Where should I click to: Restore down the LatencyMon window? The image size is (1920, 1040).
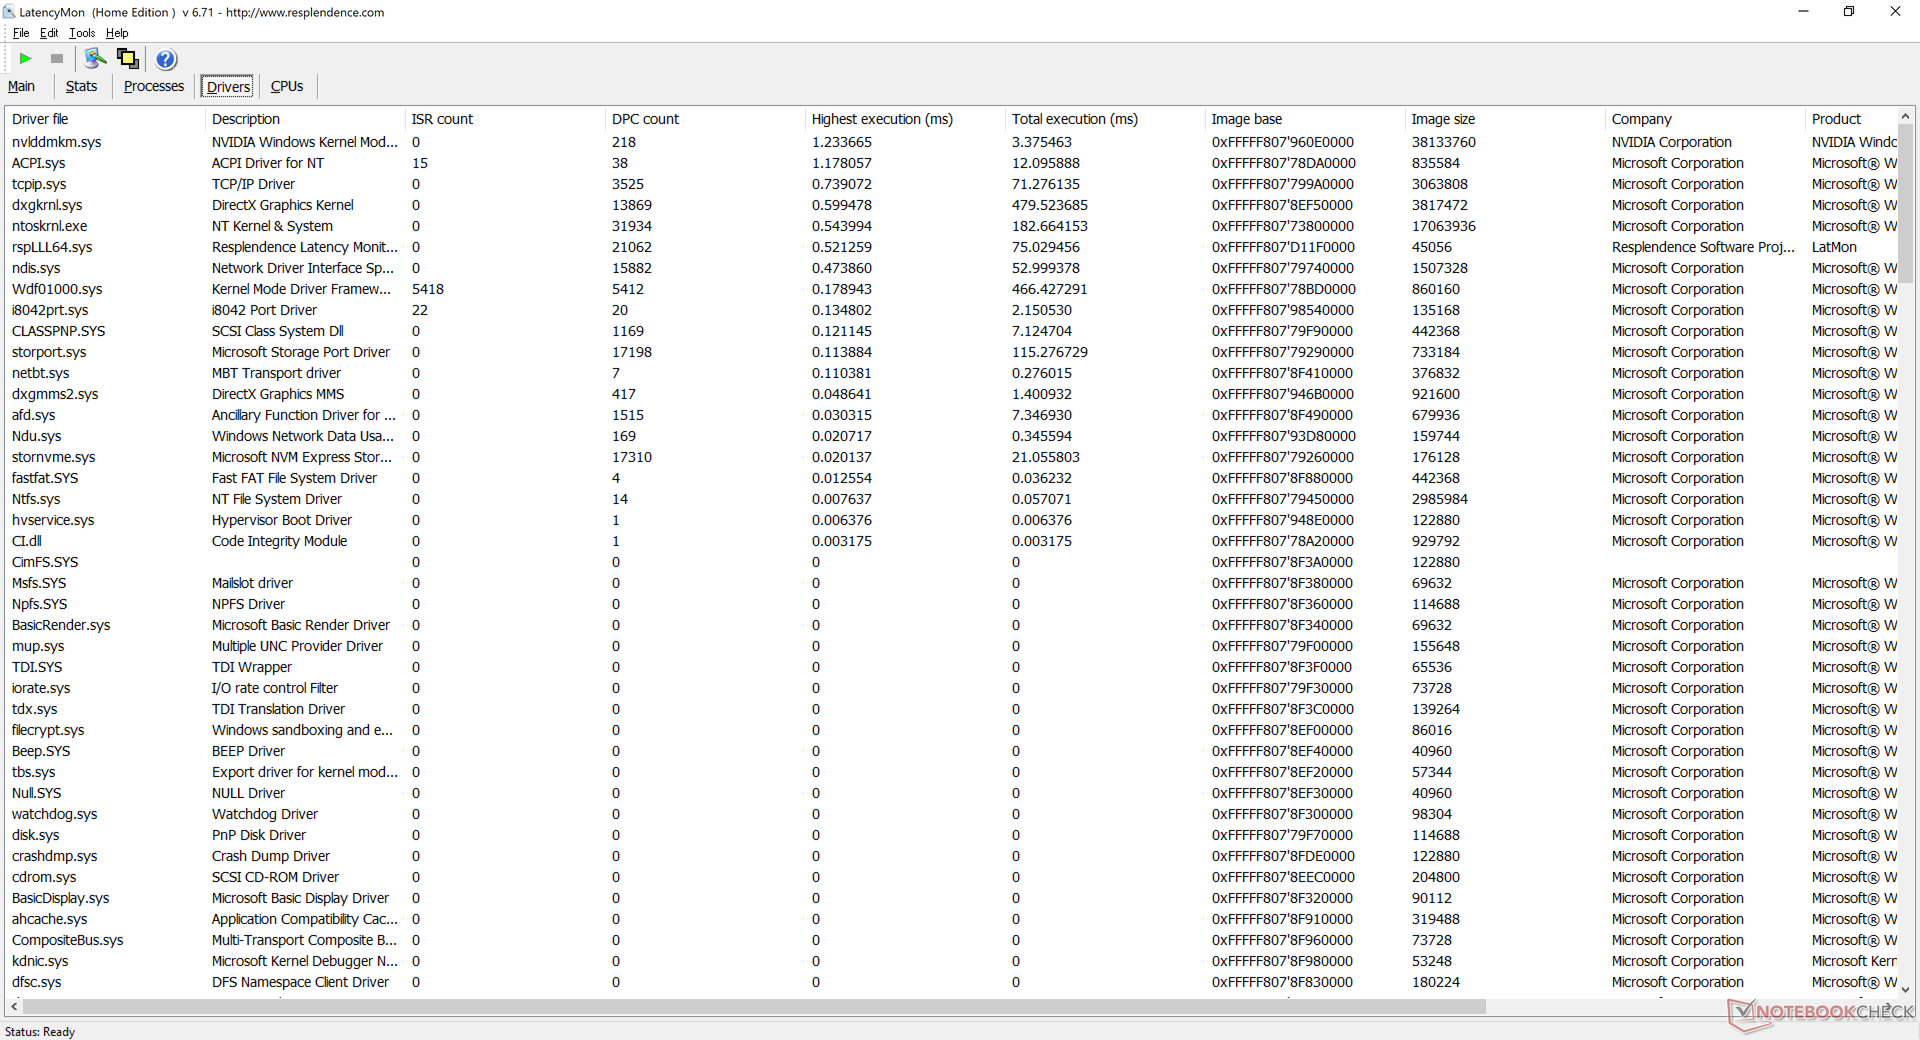click(1849, 12)
